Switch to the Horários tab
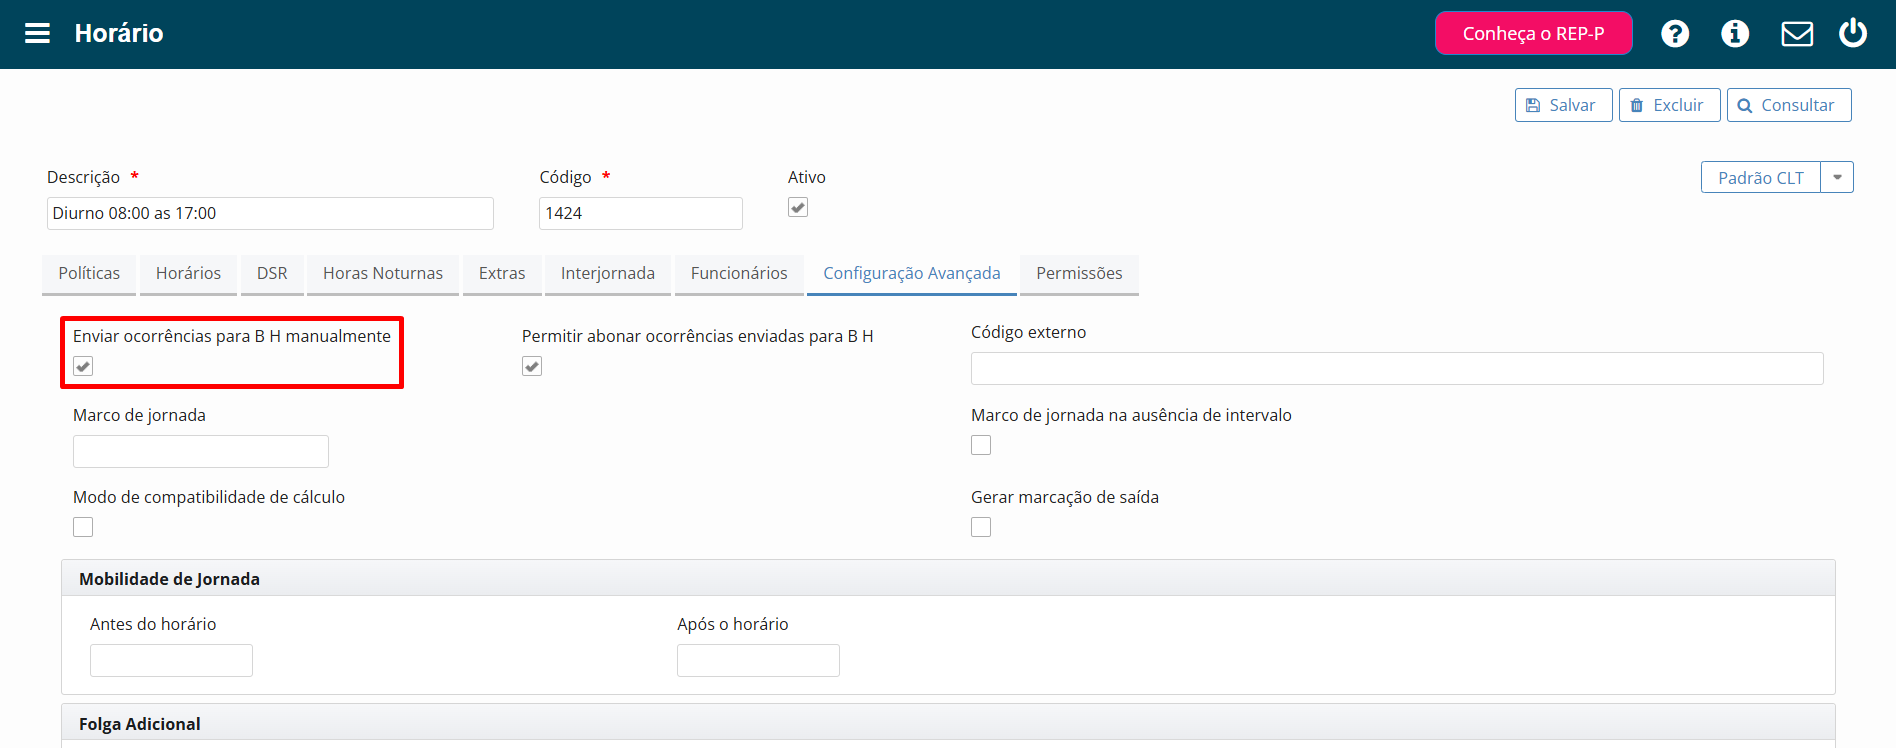 188,273
